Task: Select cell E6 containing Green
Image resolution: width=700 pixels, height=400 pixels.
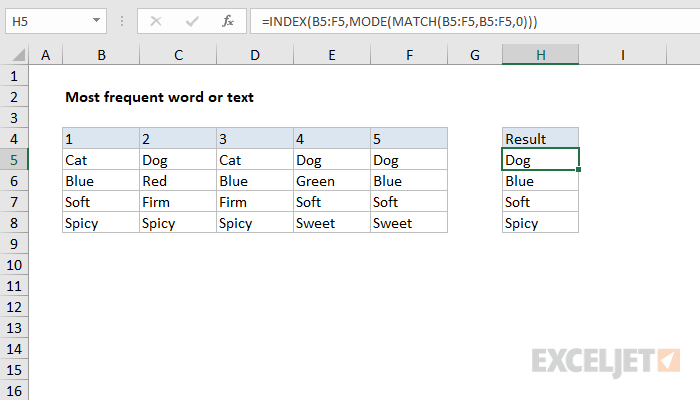Action: click(x=332, y=181)
